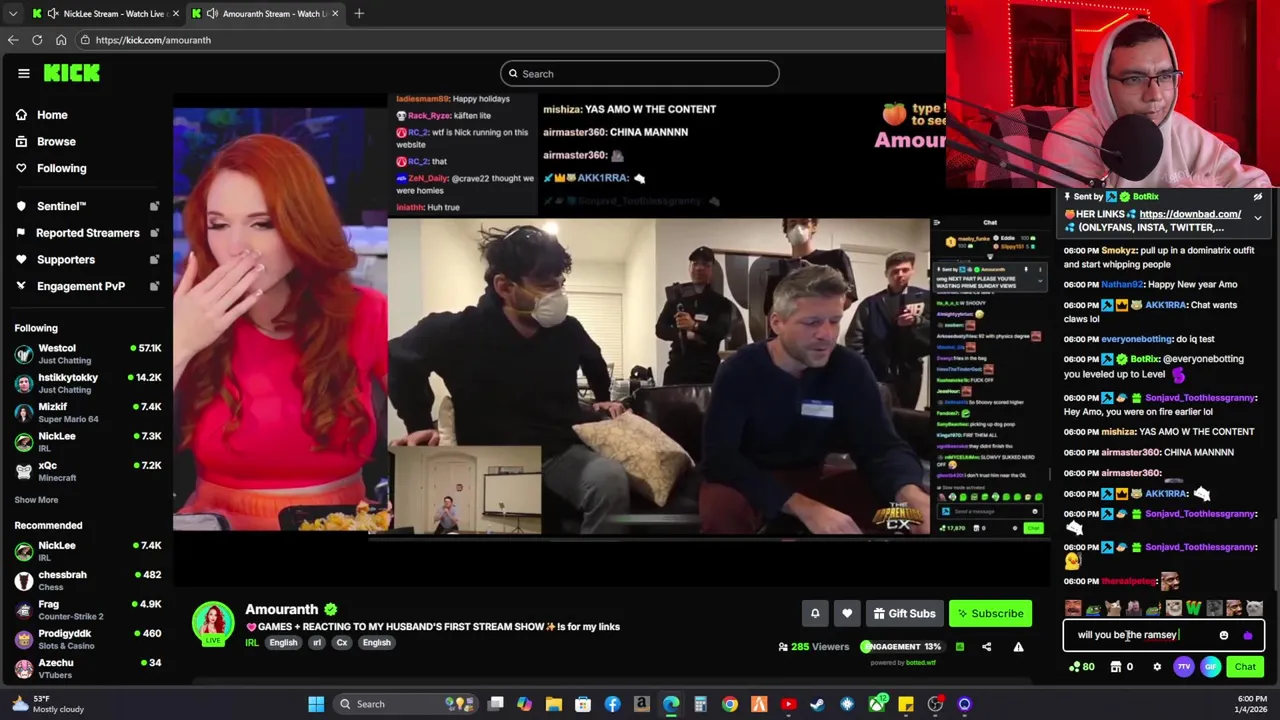
Task: Click the engagement 13% meter
Action: 901,647
